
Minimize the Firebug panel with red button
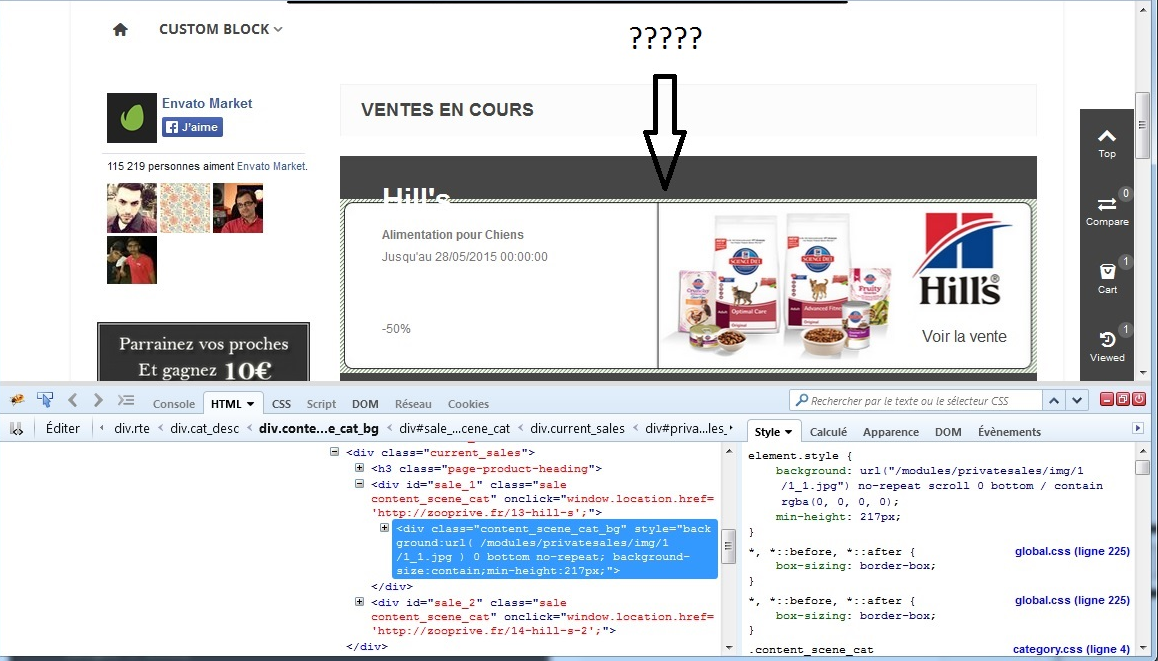1106,400
